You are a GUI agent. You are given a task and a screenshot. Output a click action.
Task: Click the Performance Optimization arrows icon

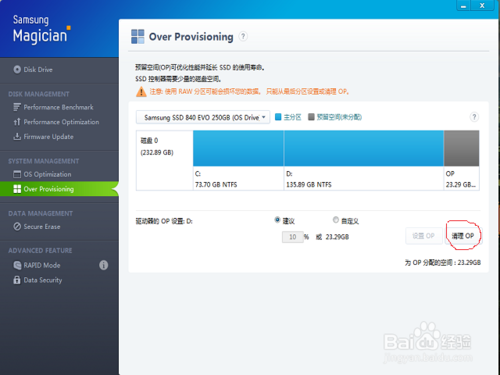pyautogui.click(x=17, y=122)
